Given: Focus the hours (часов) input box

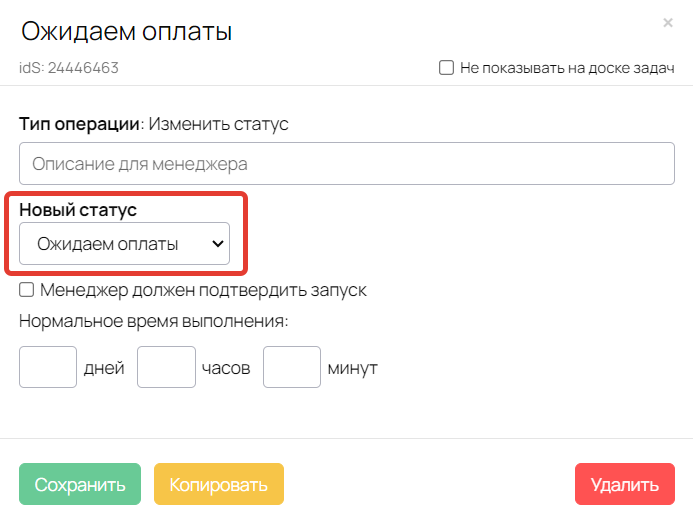Looking at the screenshot, I should pyautogui.click(x=166, y=367).
